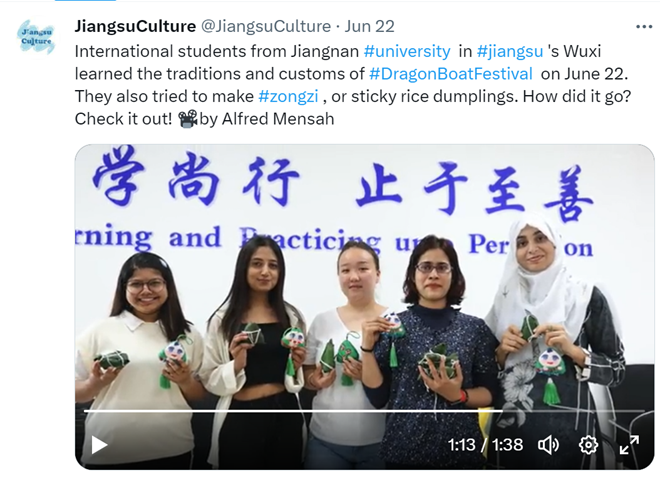Open the tweet's three-dot more menu
The height and width of the screenshot is (478, 660).
[644, 27]
